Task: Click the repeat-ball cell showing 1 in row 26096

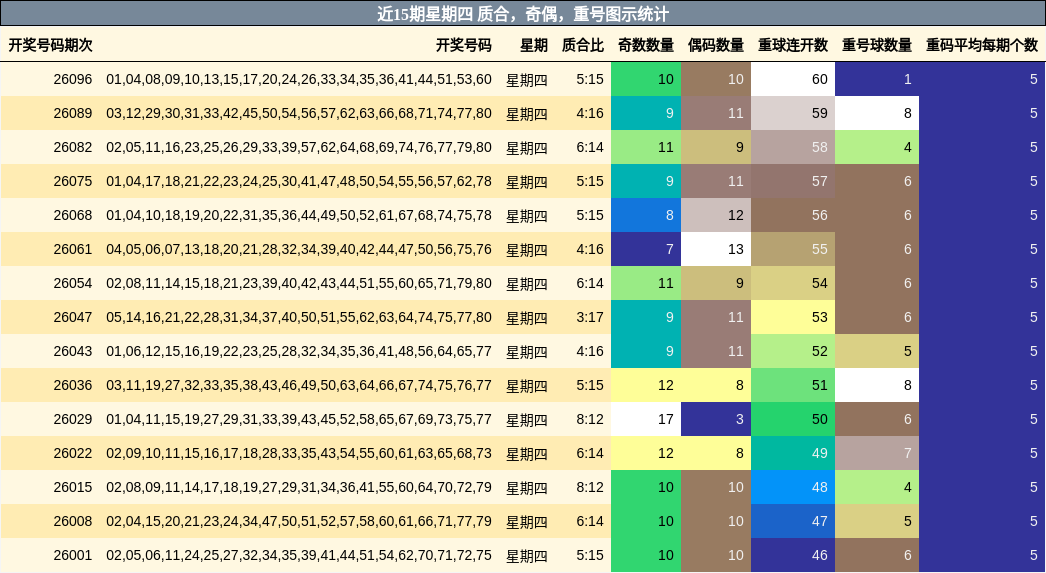Action: click(877, 79)
